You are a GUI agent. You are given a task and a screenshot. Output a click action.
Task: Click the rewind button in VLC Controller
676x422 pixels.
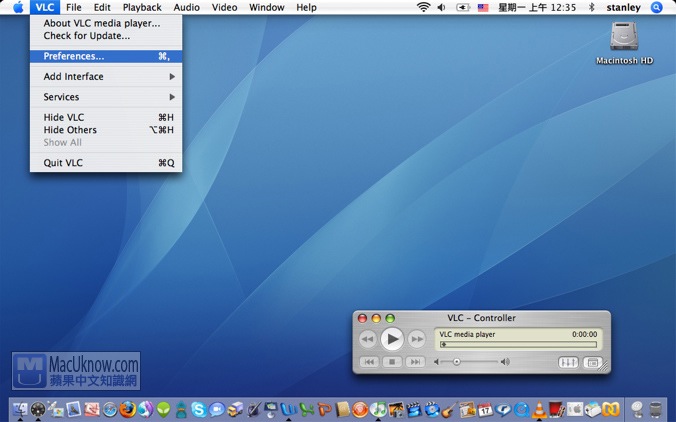(x=368, y=339)
